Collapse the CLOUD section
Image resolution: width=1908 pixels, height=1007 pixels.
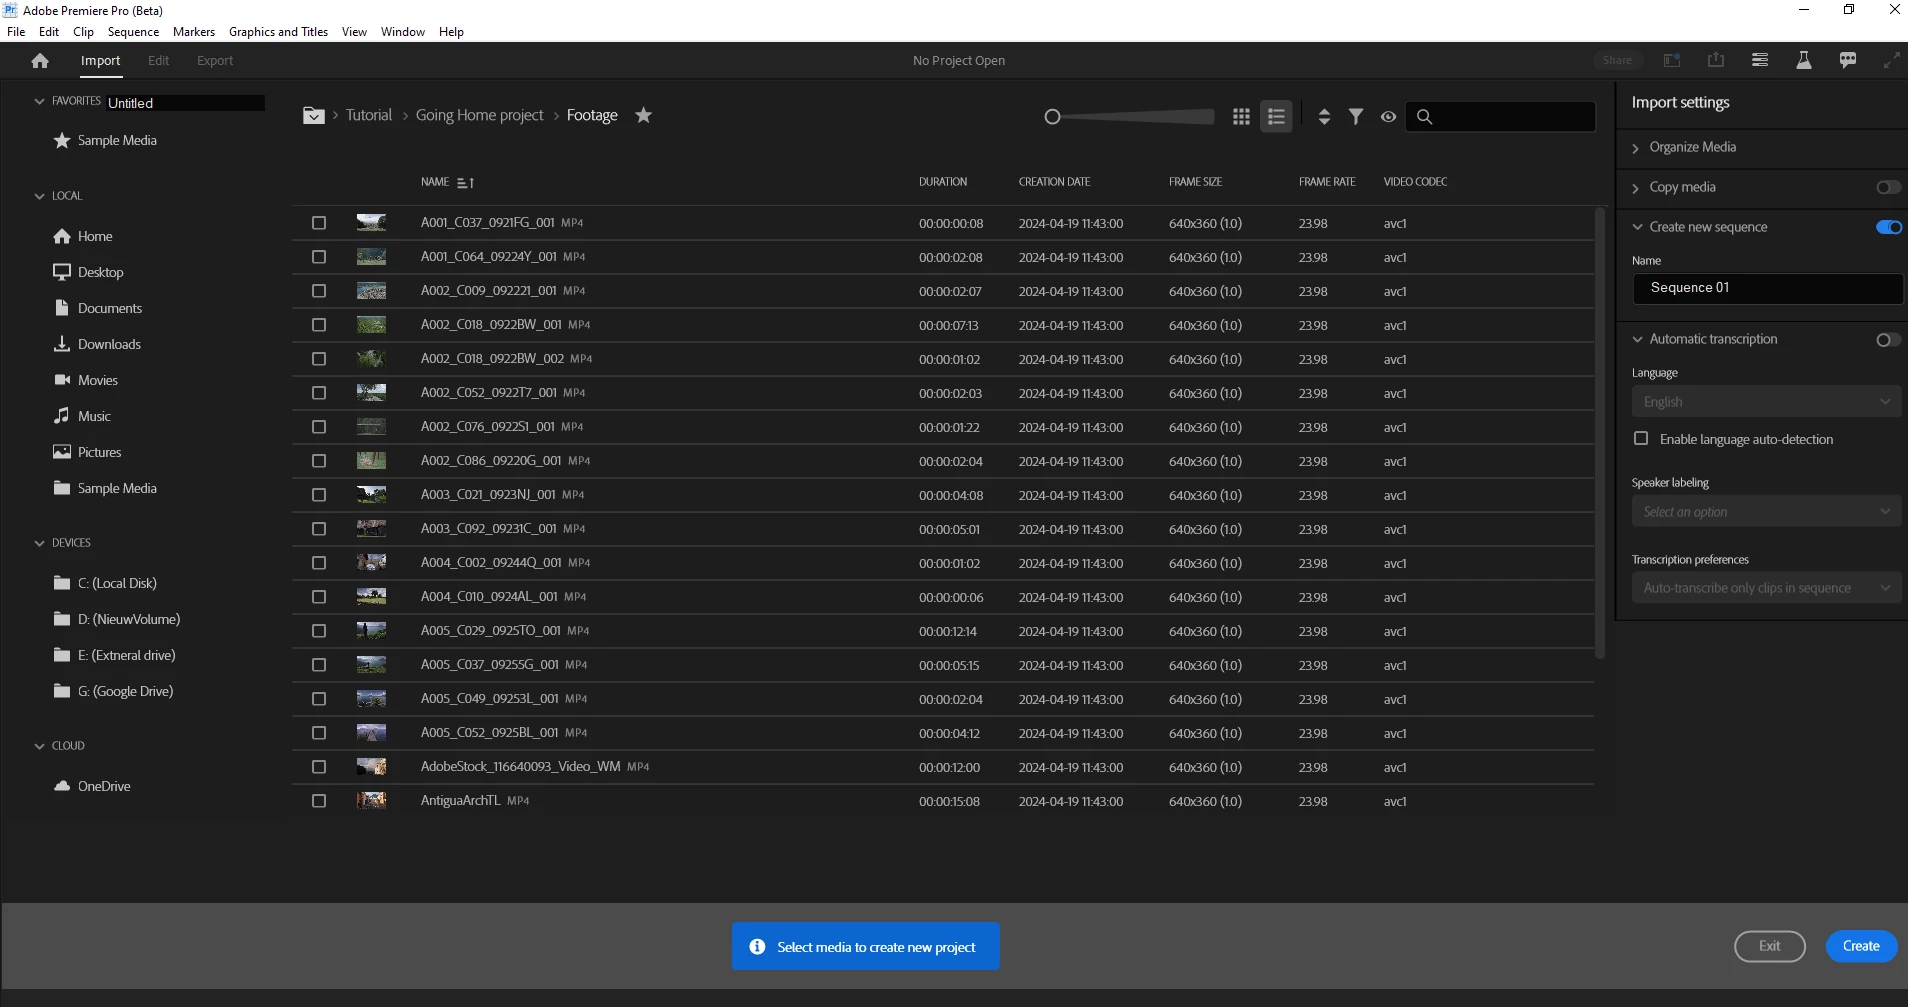tap(40, 746)
